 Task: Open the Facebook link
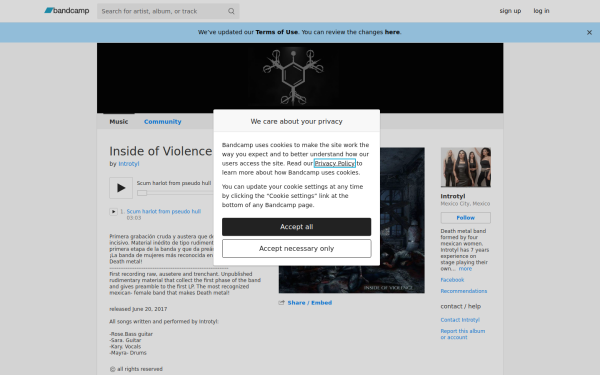click(452, 280)
